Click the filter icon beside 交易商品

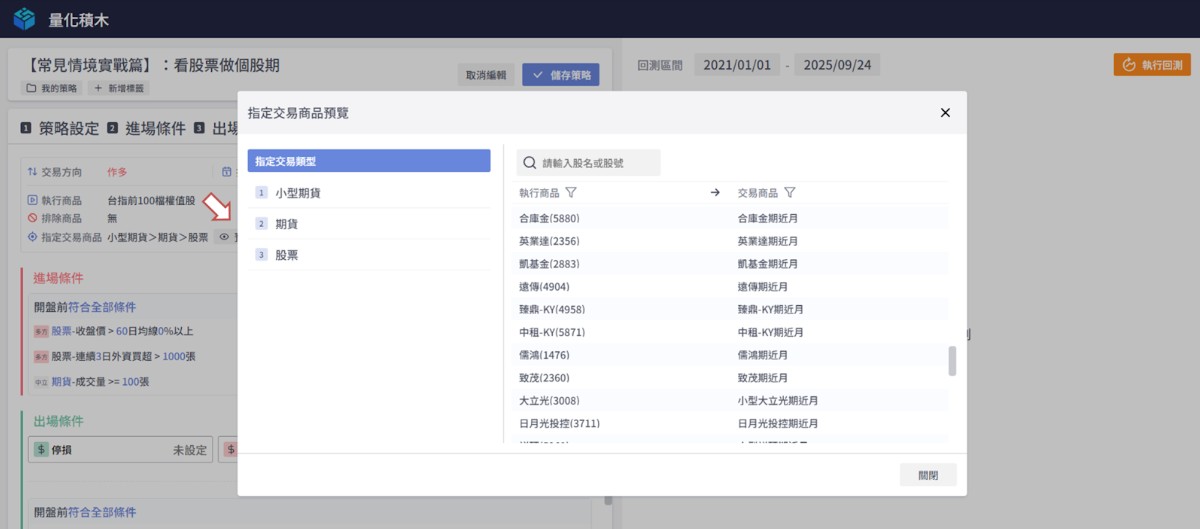pos(790,192)
